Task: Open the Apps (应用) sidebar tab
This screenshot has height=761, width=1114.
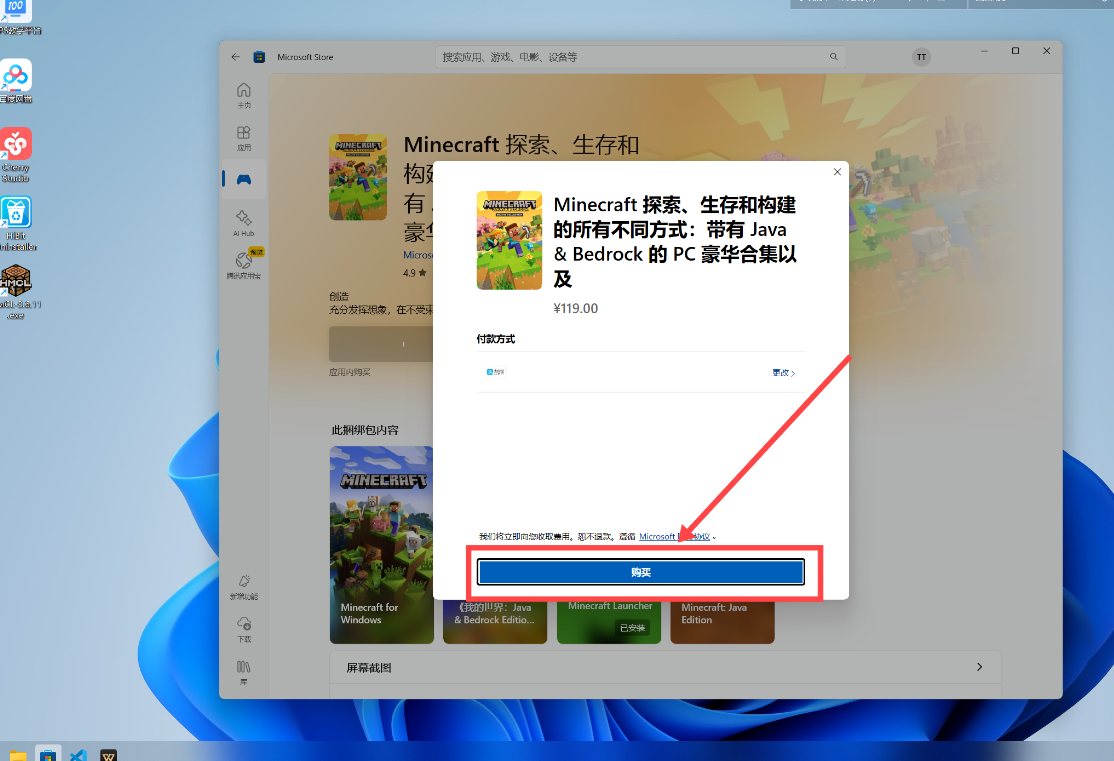Action: click(x=244, y=138)
